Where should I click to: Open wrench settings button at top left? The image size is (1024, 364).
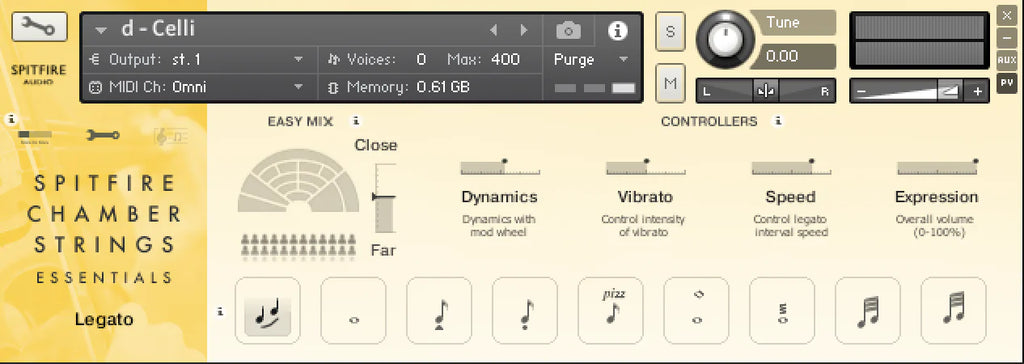pos(39,26)
